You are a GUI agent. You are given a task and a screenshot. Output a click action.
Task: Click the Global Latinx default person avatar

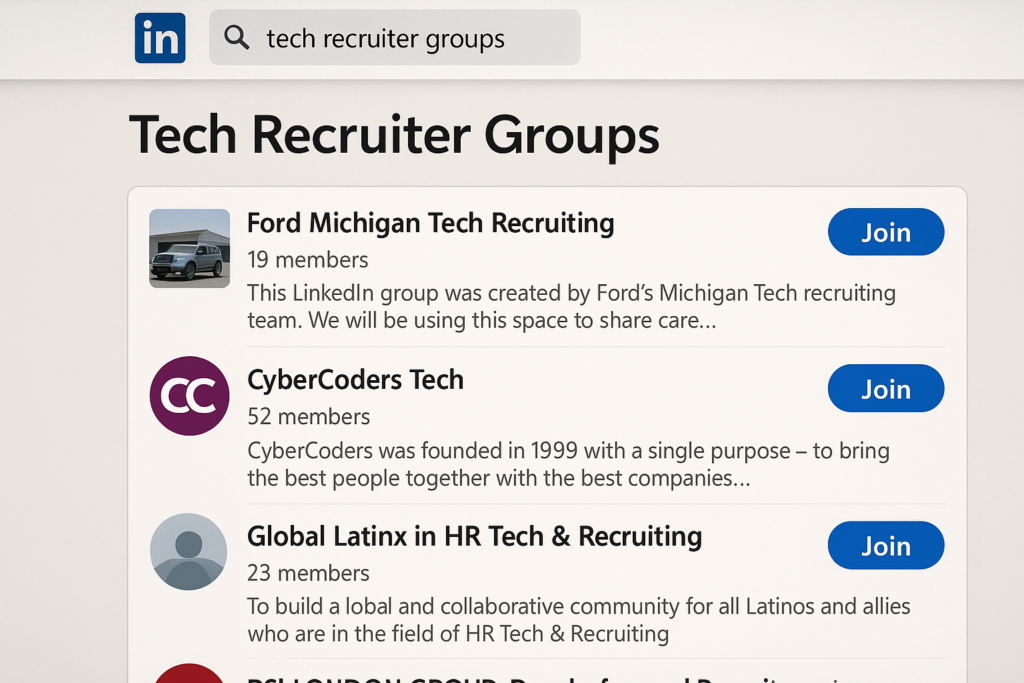(189, 551)
